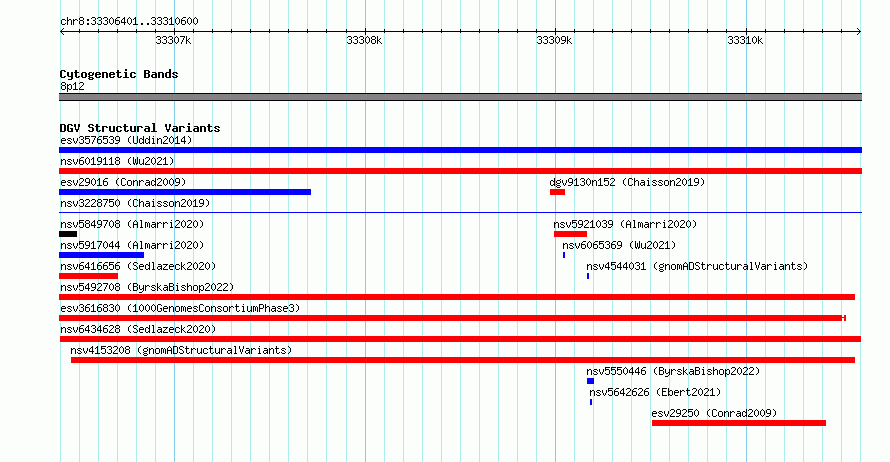Screen dimensions: 890x462
Task: Open the dgv9130n152 (Chaisson2019) label
Action: click(627, 182)
